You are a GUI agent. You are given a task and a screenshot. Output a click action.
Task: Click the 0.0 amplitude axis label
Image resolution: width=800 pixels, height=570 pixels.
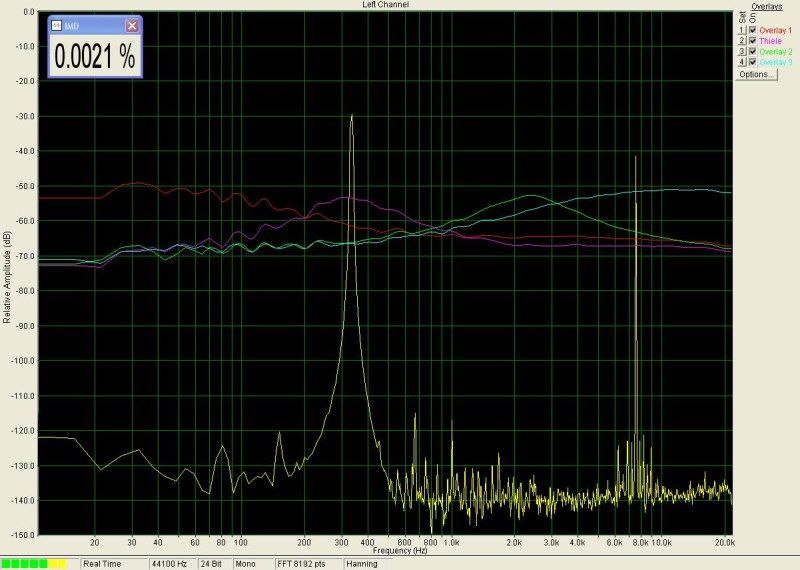[x=29, y=11]
